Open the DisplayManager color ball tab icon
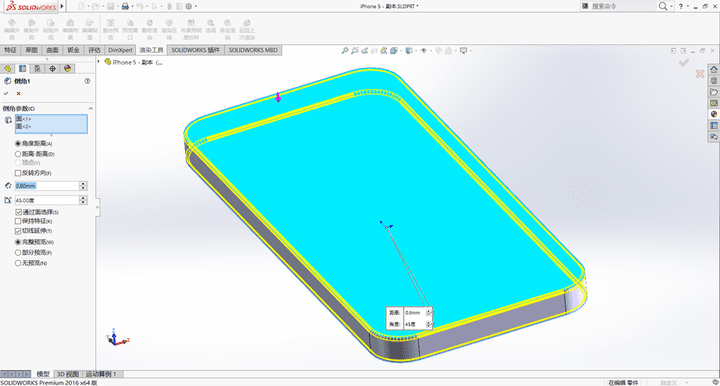The height and width of the screenshot is (386, 720). (x=68, y=68)
